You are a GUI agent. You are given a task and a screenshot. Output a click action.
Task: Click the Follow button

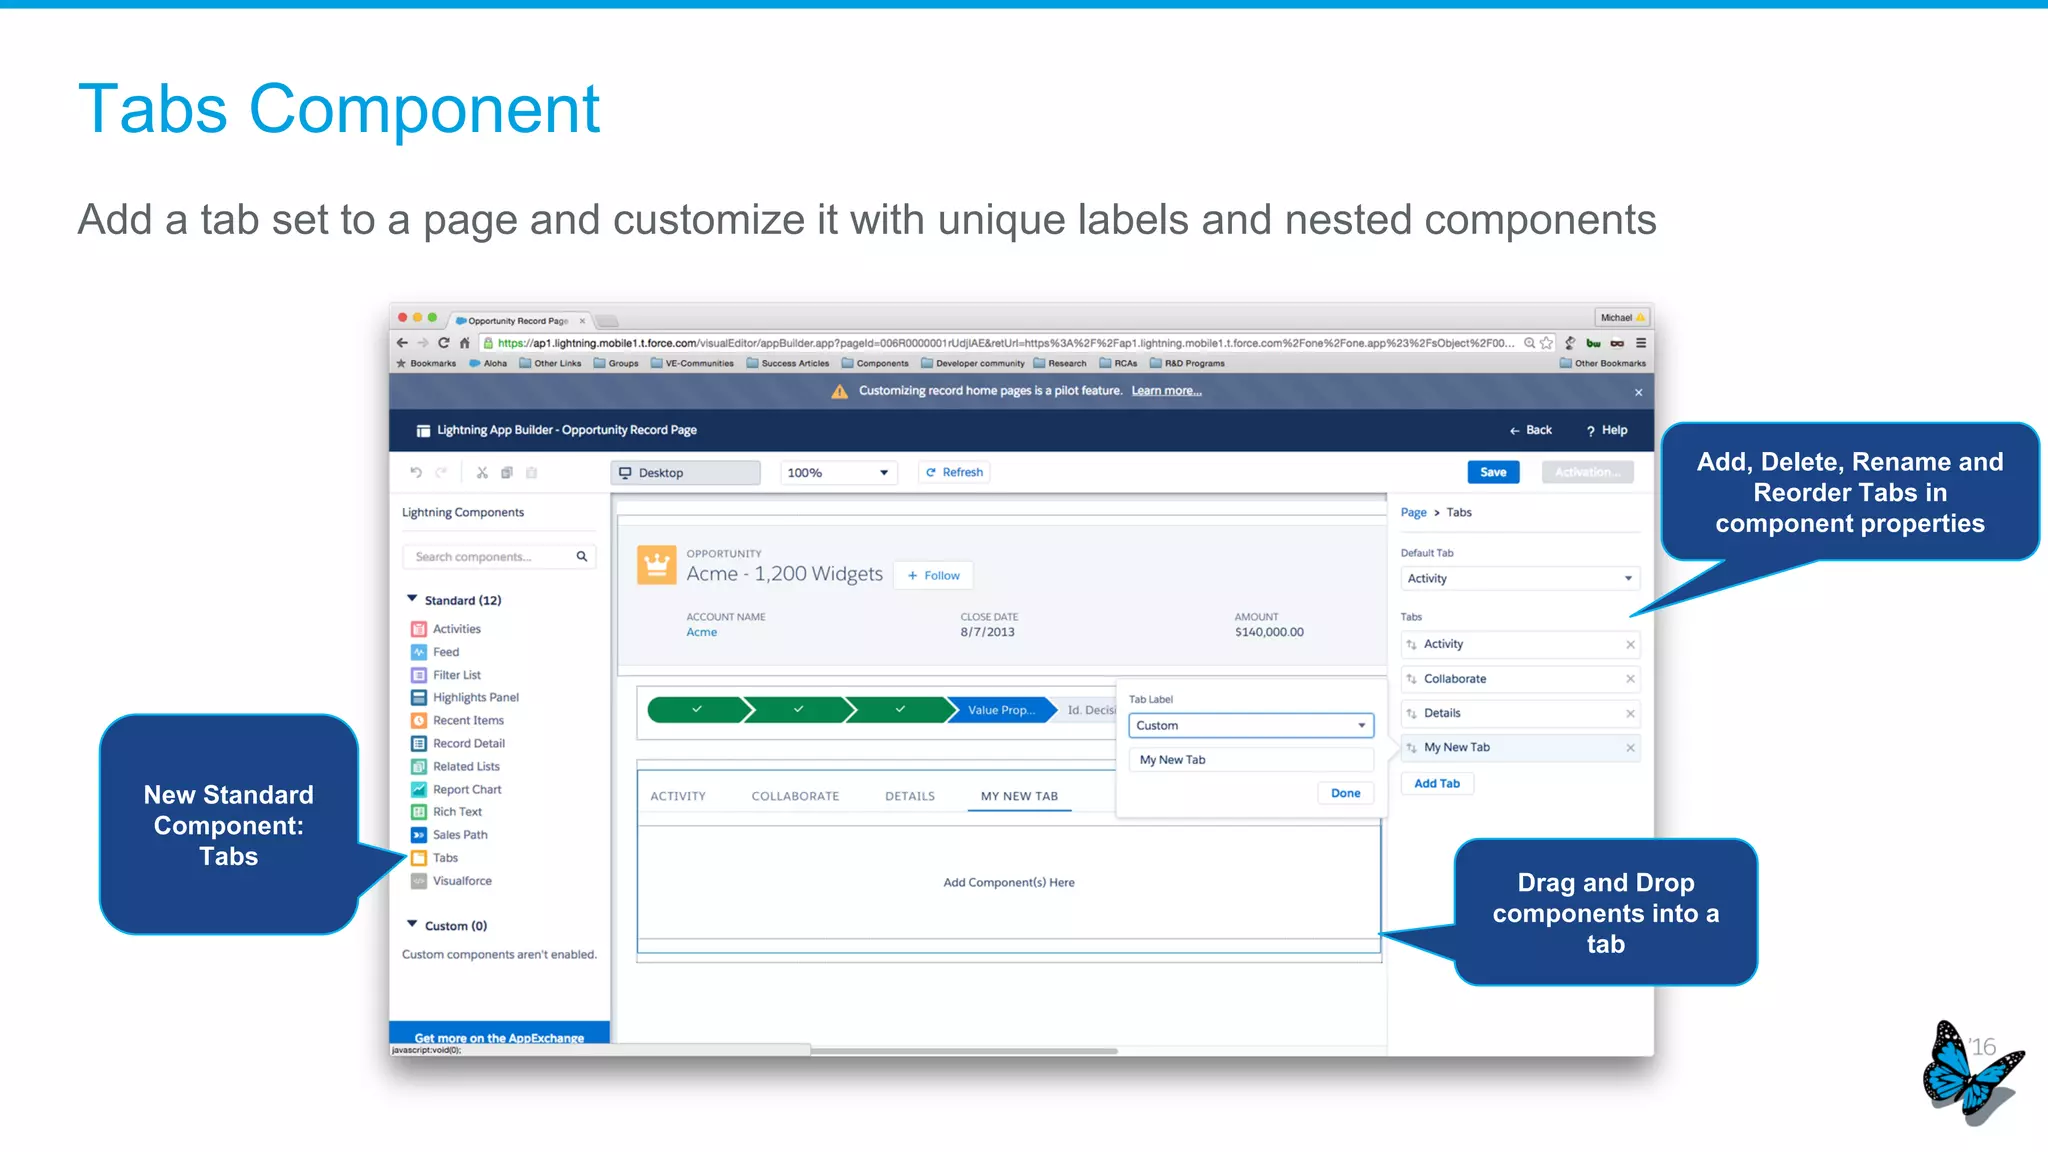(x=933, y=576)
